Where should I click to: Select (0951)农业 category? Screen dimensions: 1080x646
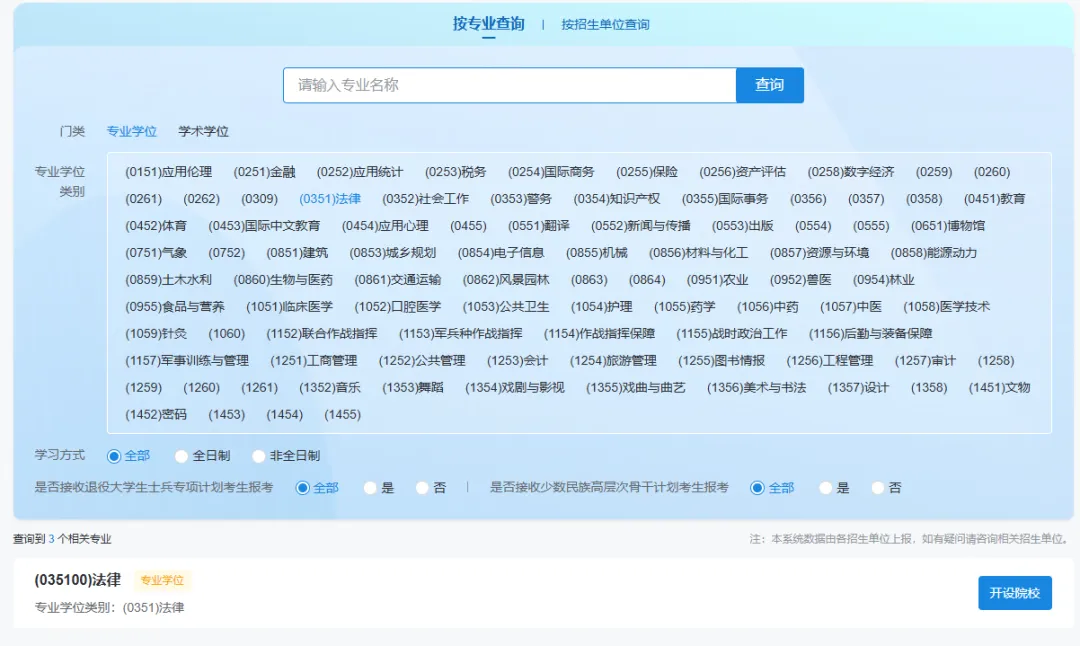(x=717, y=280)
